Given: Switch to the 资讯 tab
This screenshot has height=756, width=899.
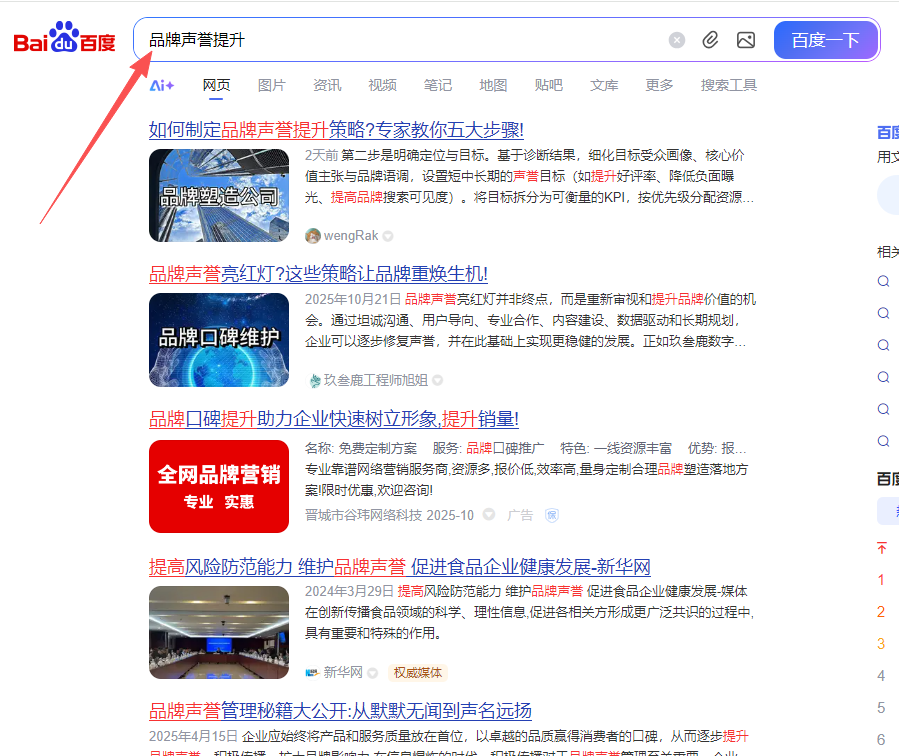Looking at the screenshot, I should tap(327, 86).
